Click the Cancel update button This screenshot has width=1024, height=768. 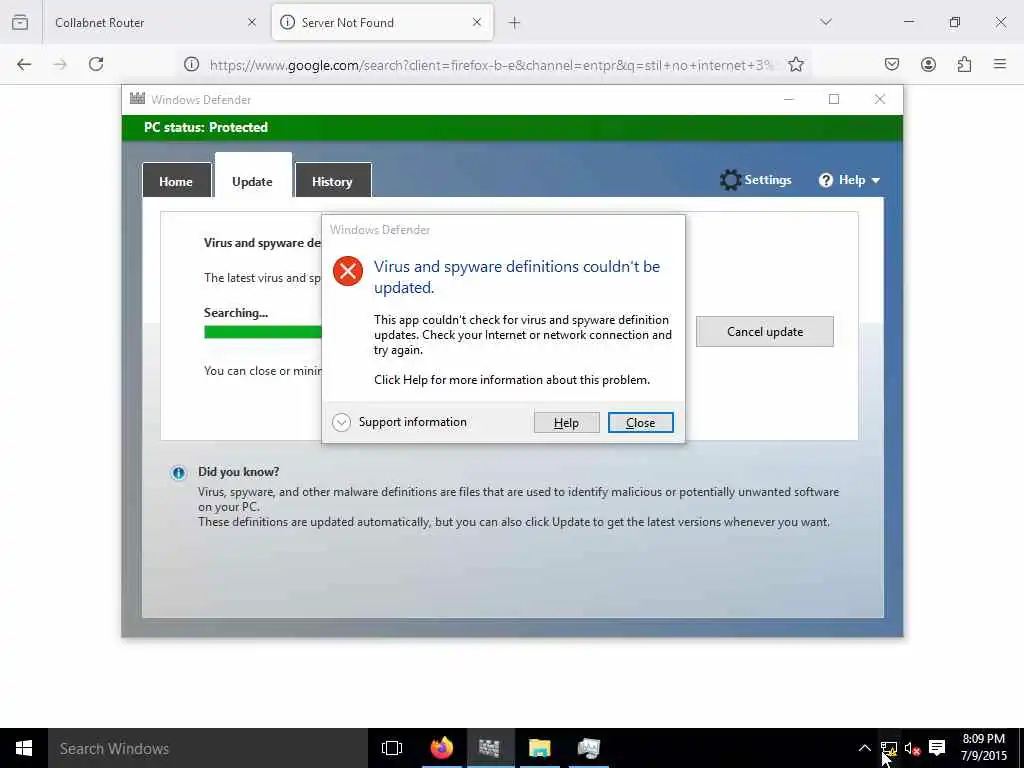(x=765, y=332)
